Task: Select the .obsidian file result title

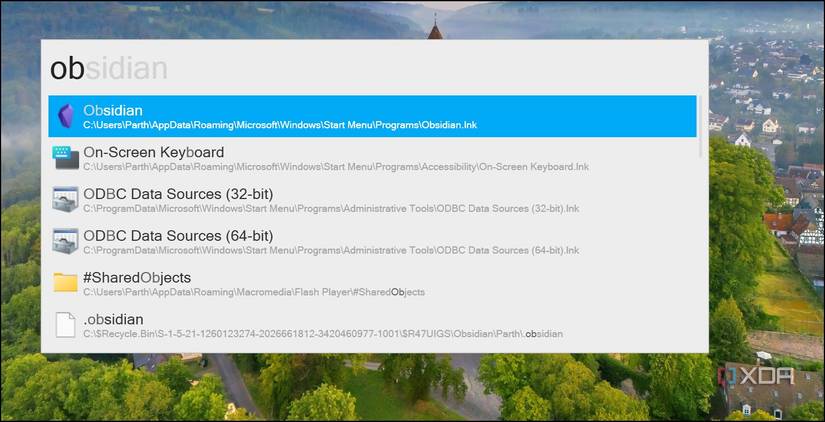Action: (113, 319)
